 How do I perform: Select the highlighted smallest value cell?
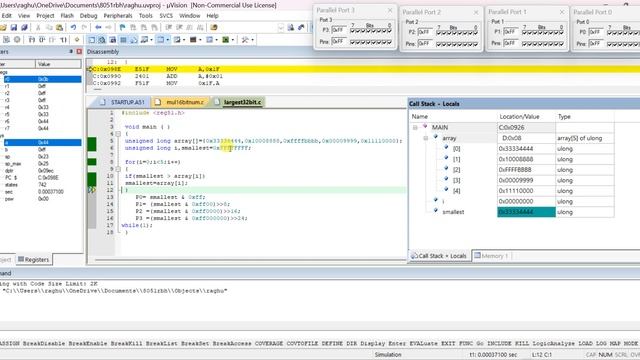tap(526, 212)
